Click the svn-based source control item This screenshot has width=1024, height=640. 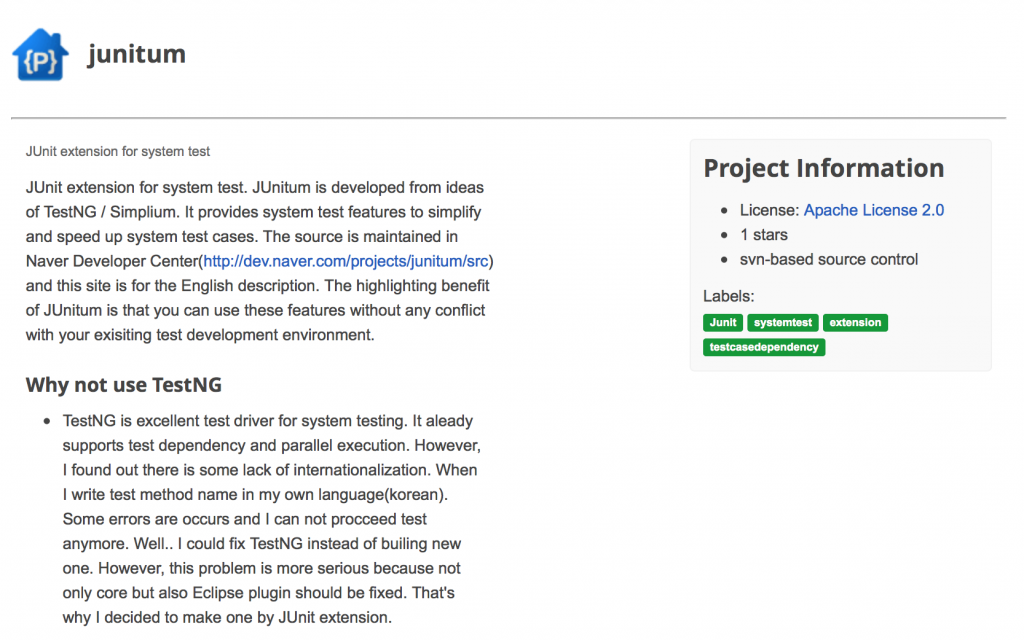(829, 260)
